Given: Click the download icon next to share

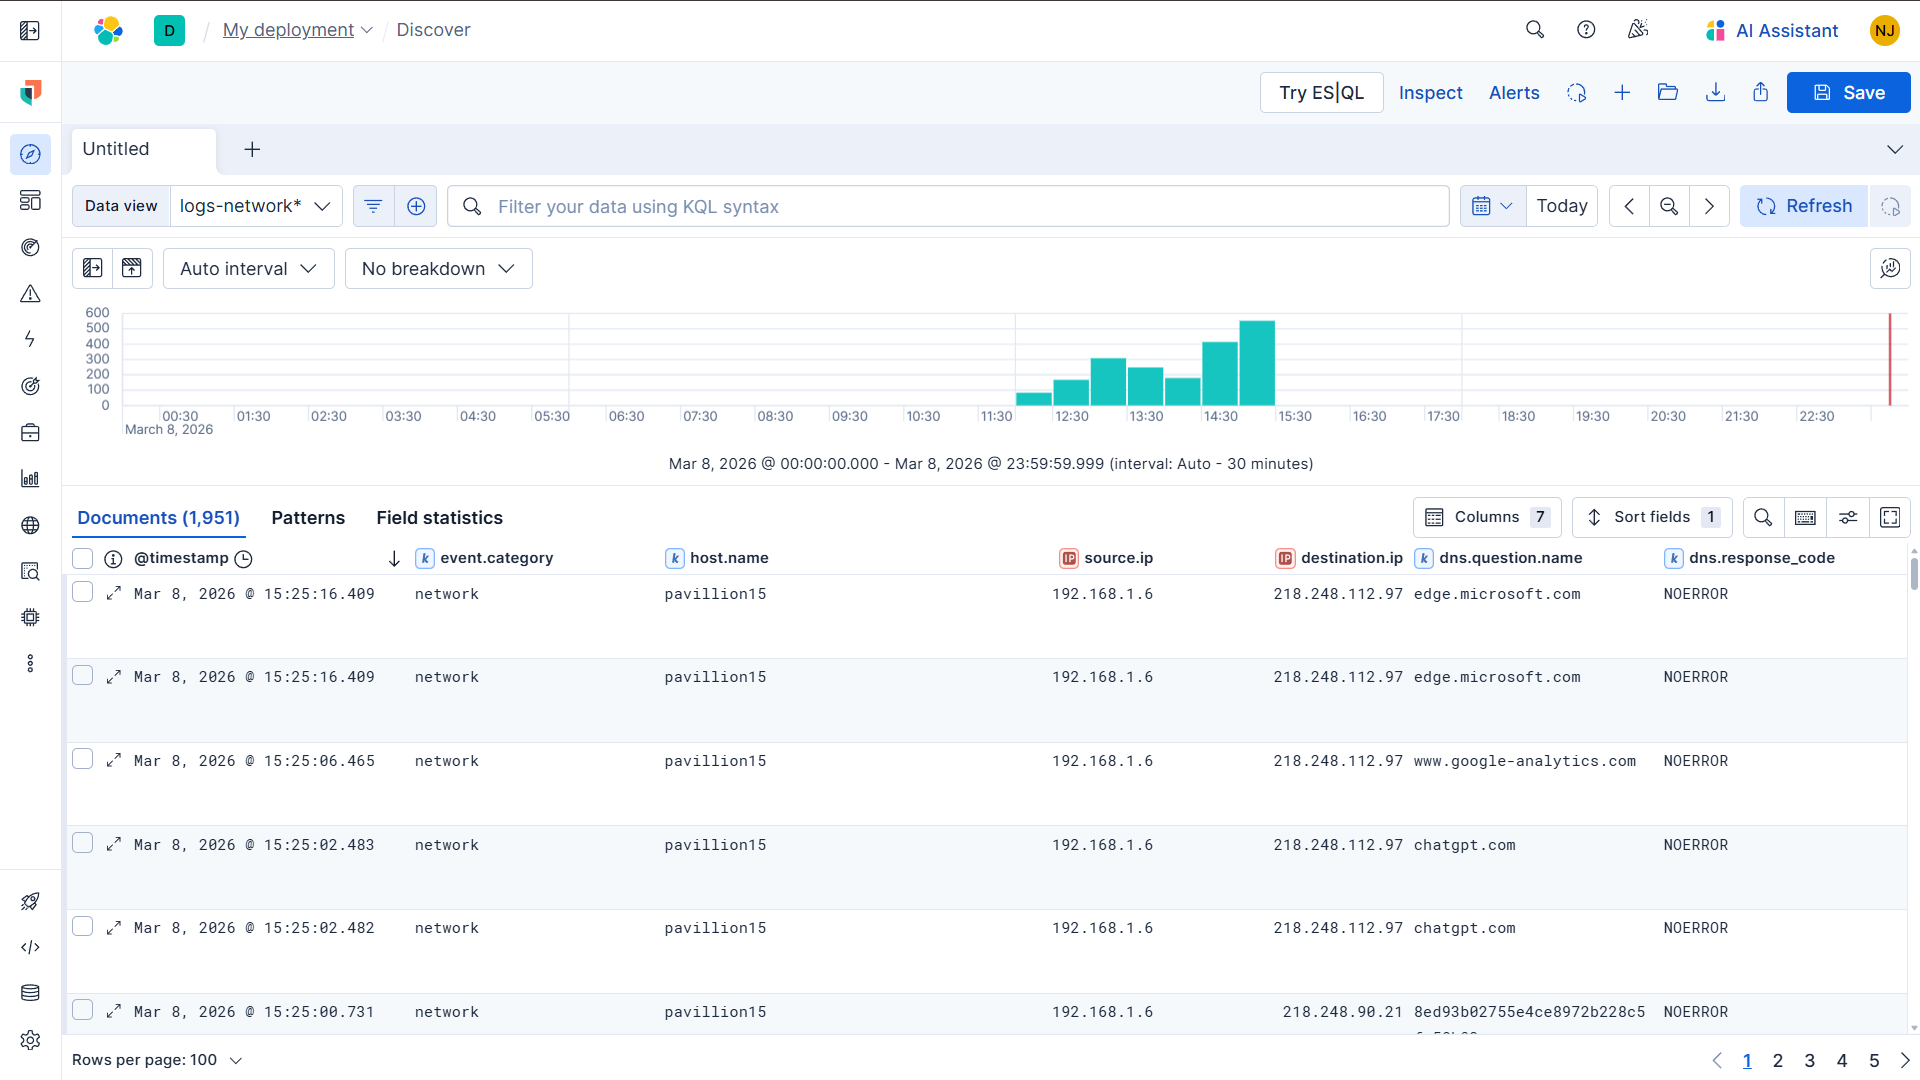Looking at the screenshot, I should (x=1715, y=92).
